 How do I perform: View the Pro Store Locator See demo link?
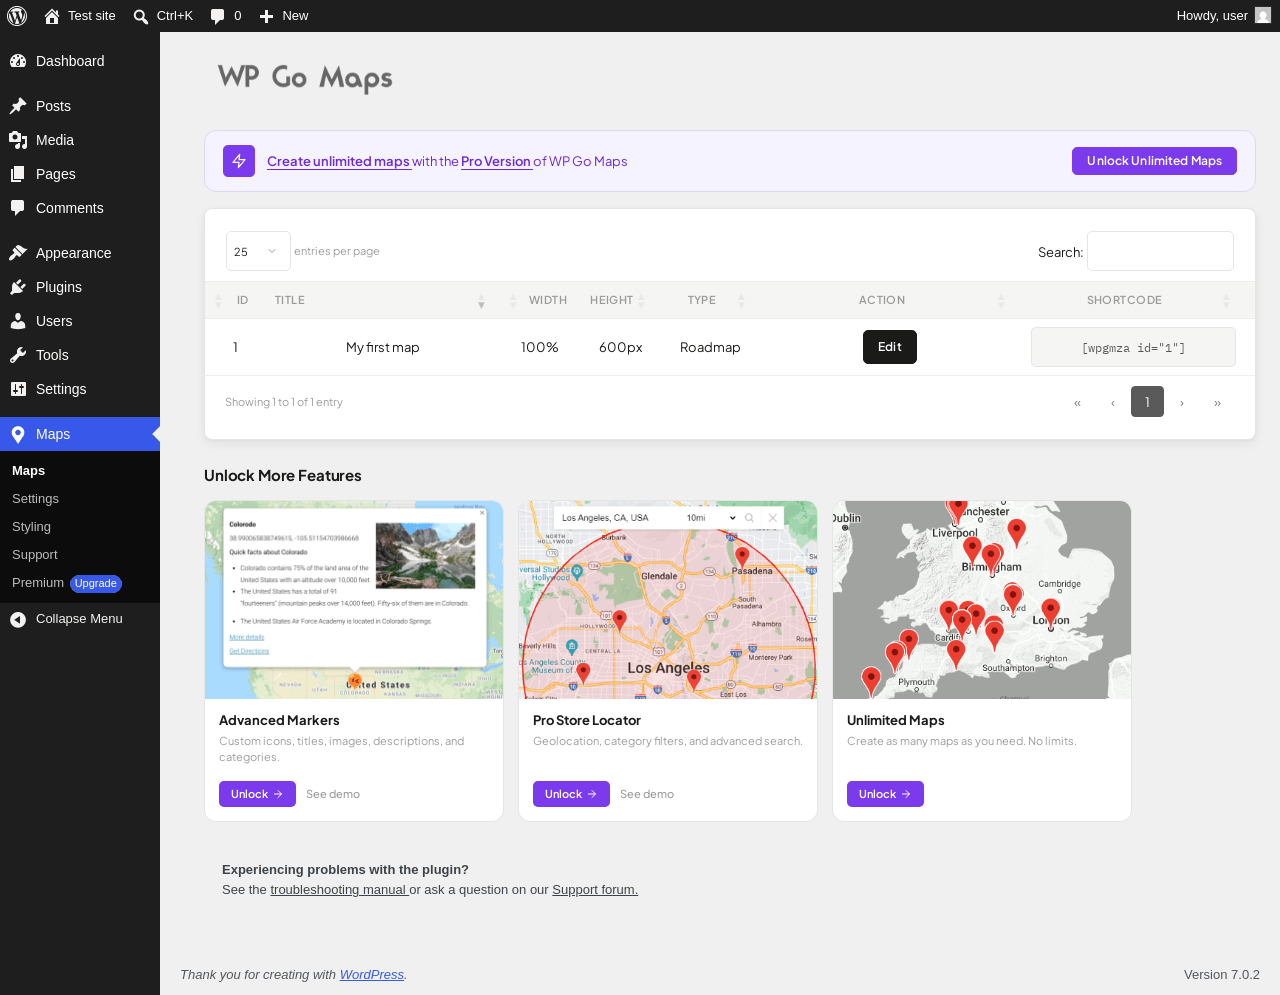coord(647,794)
